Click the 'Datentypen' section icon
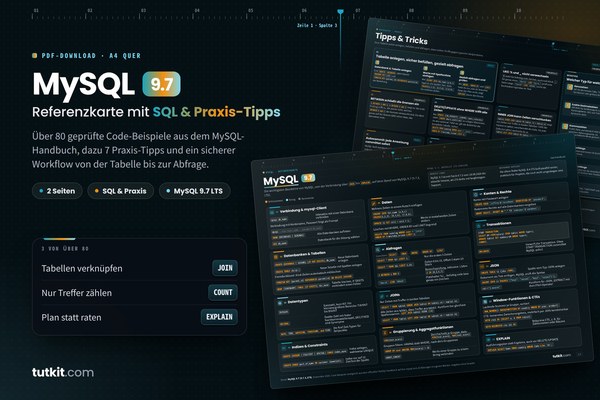Screen dimensions: 600x400 280,303
